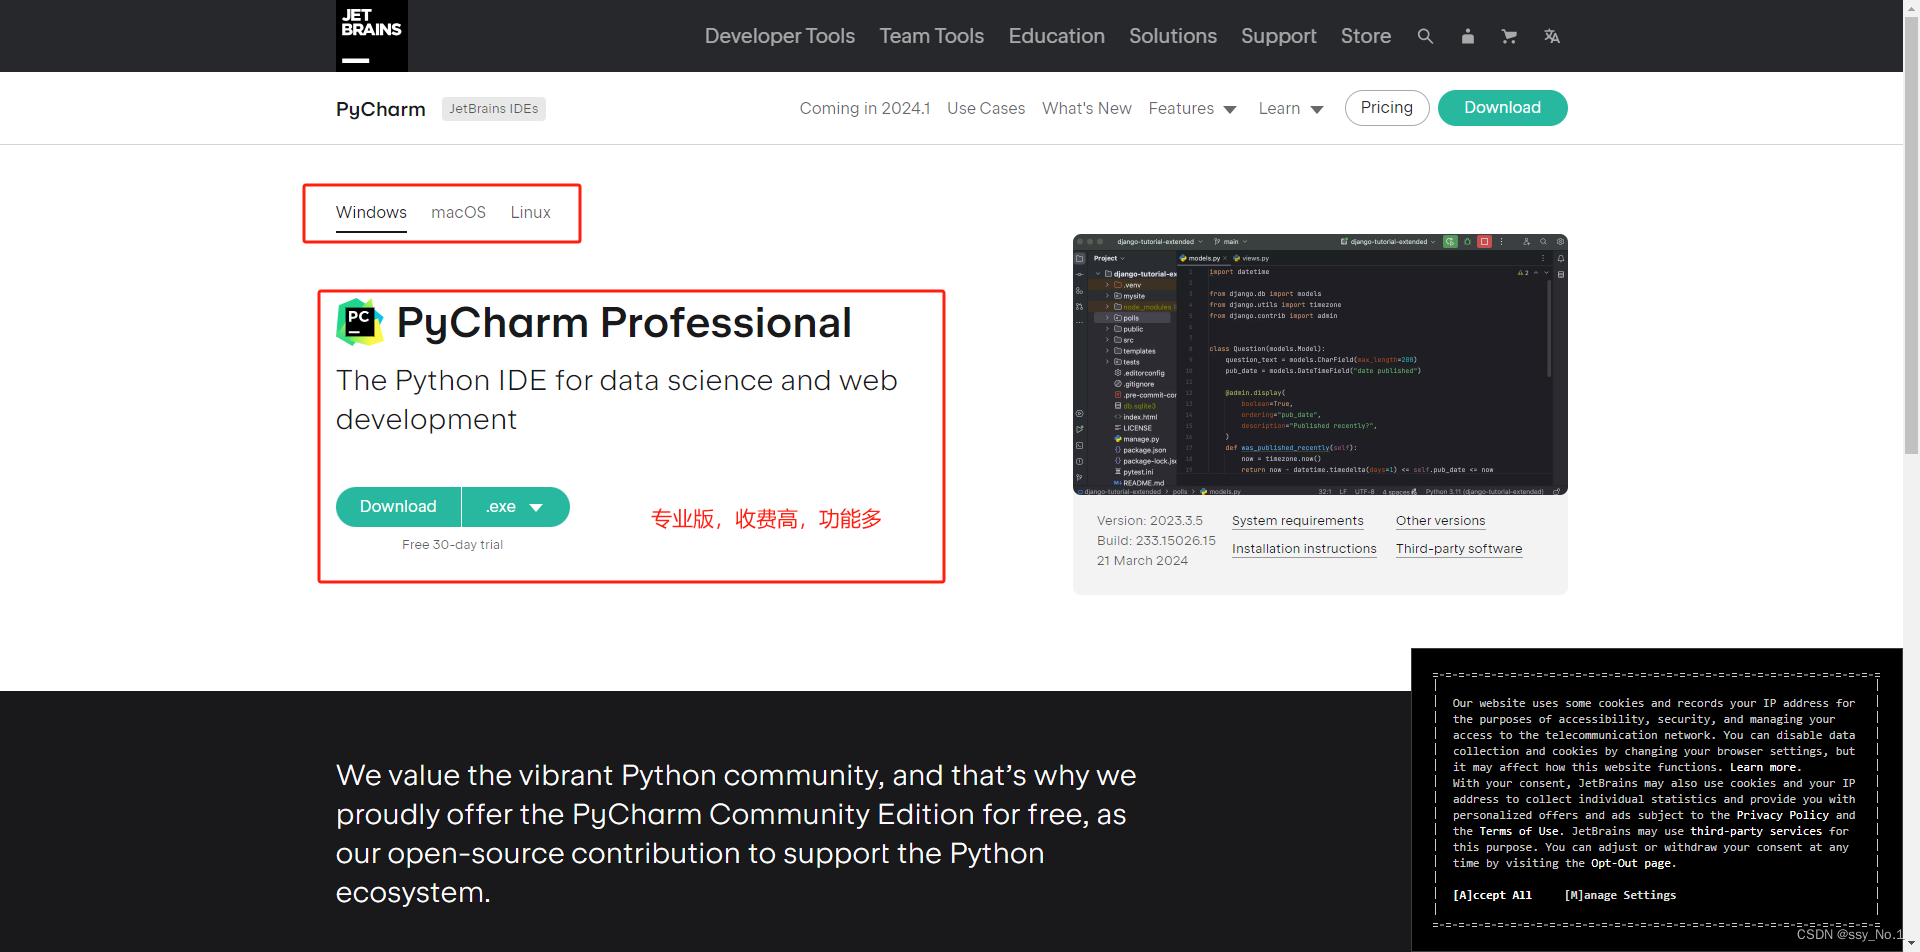Image resolution: width=1920 pixels, height=952 pixels.
Task: Open the user account icon
Action: click(x=1467, y=36)
